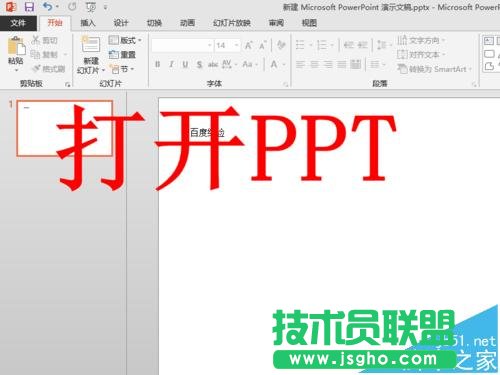Click the Undo arrow icon
The image size is (500, 375).
48,6
